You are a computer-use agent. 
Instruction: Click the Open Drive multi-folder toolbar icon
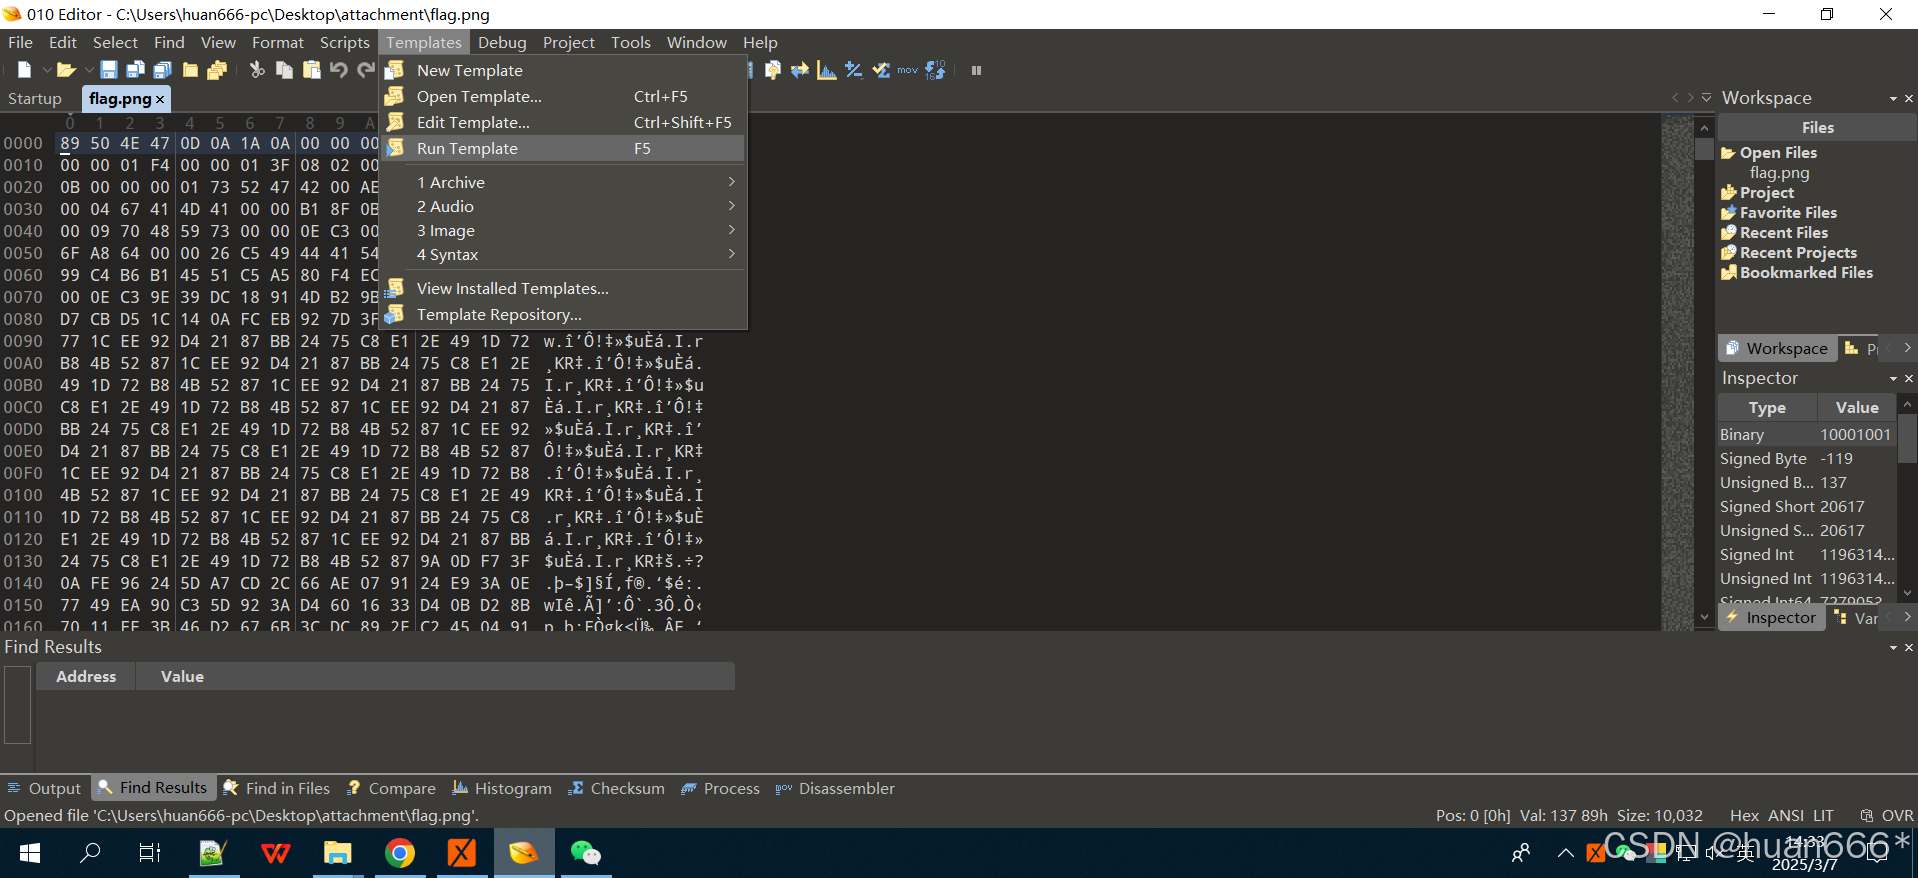[x=217, y=70]
